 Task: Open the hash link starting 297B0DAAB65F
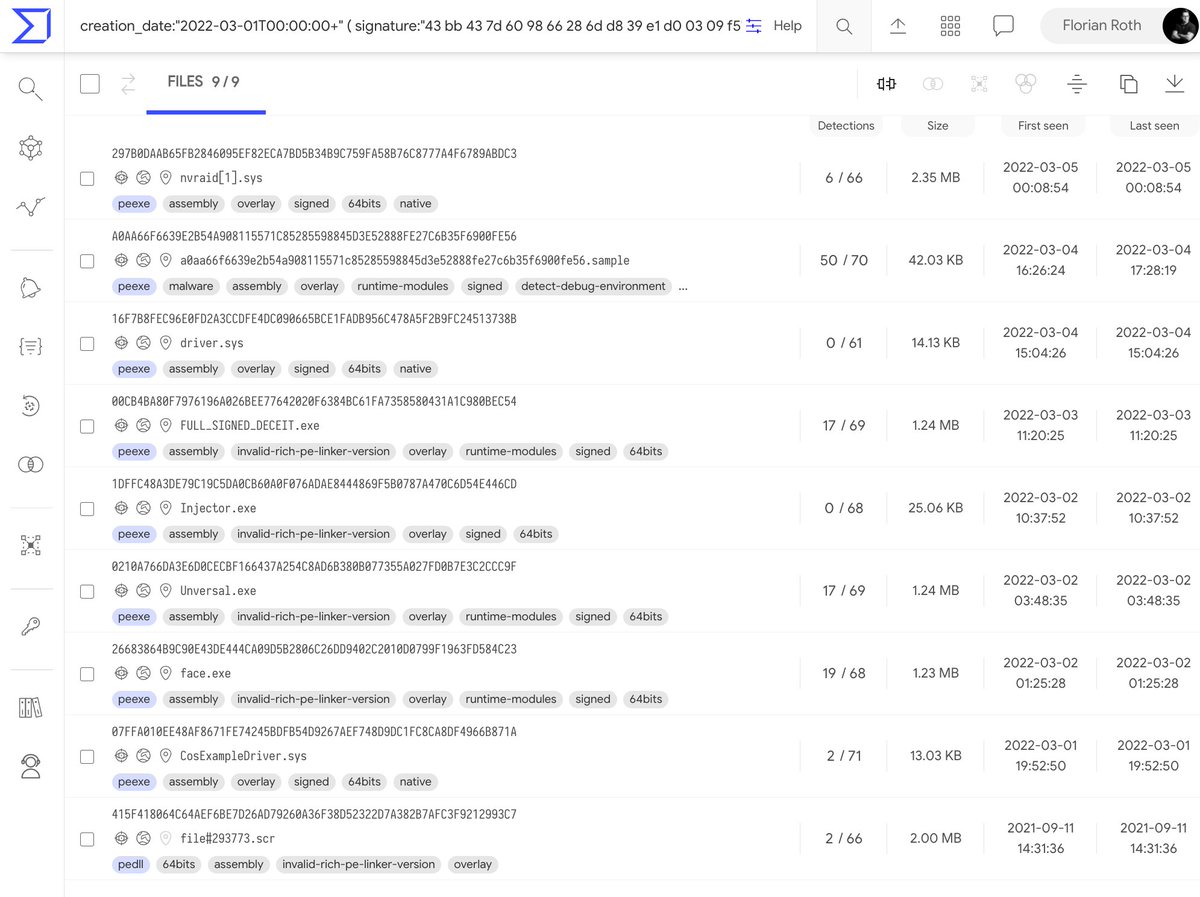314,154
